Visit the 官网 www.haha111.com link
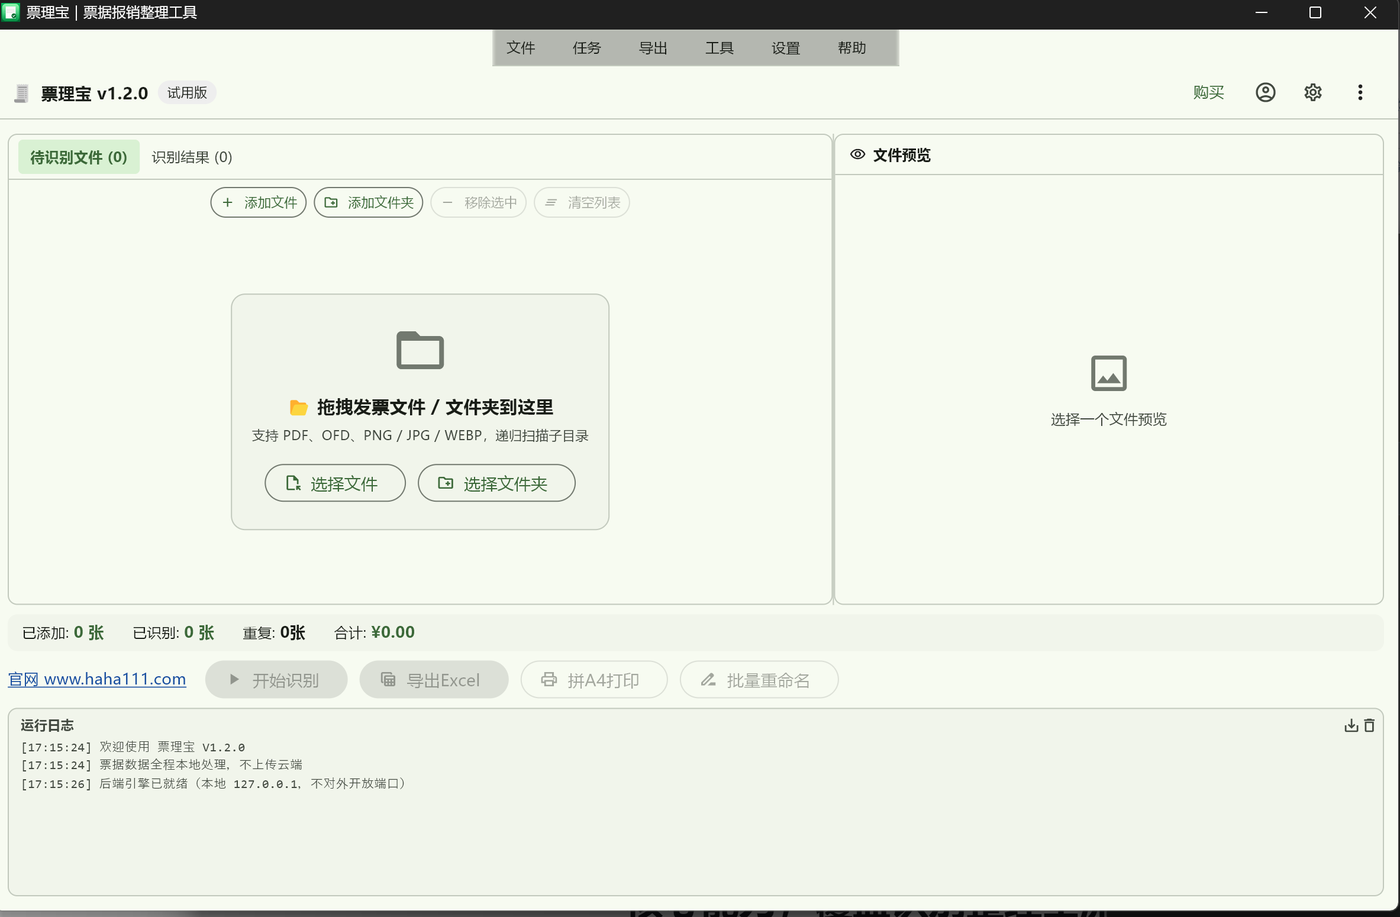 point(97,679)
